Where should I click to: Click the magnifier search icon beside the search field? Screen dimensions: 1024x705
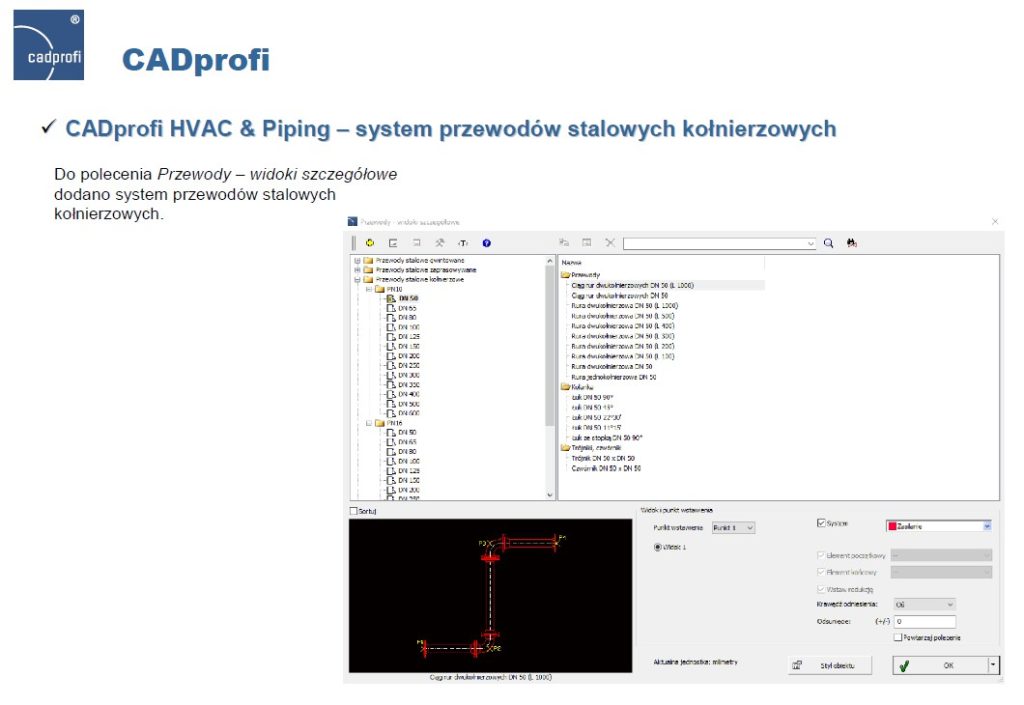[828, 243]
